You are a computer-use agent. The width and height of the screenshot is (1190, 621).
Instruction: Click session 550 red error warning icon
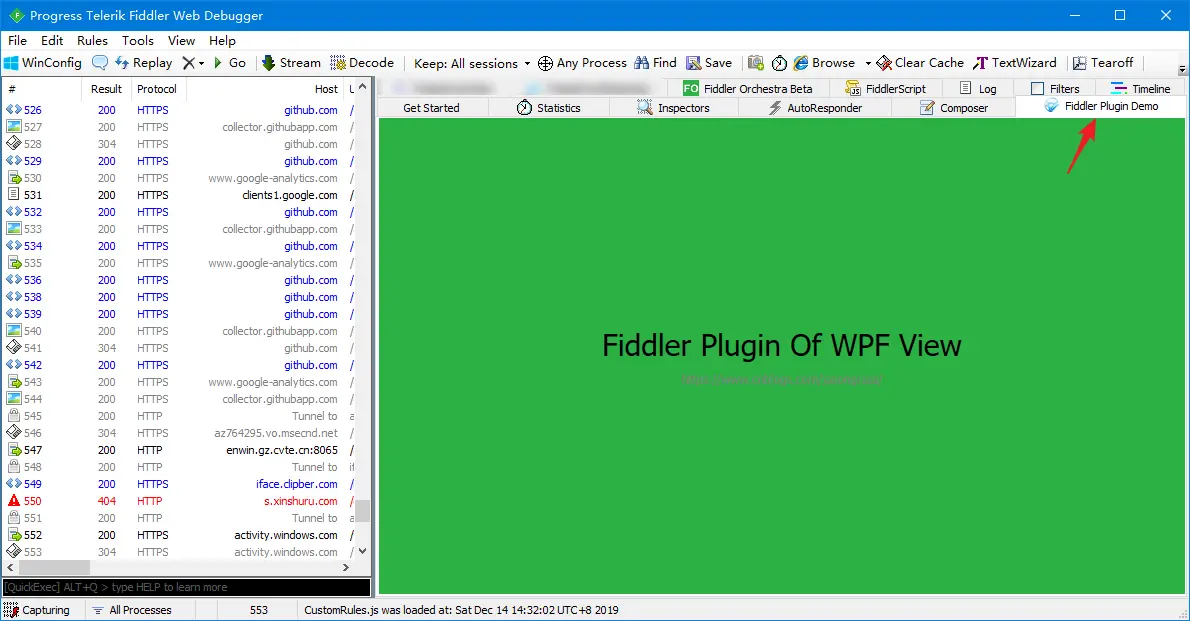[14, 501]
